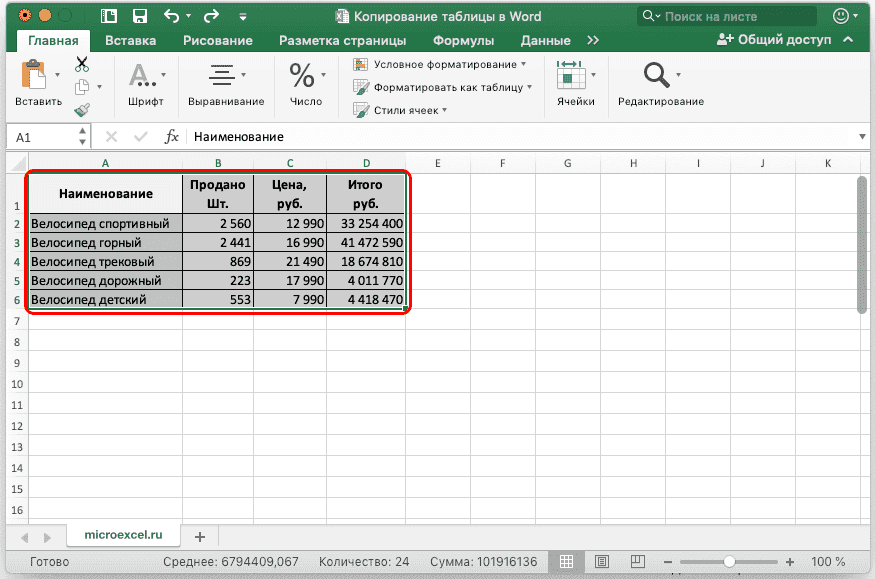The image size is (875, 579).
Task: Click the Save icon in title bar
Action: click(x=140, y=16)
